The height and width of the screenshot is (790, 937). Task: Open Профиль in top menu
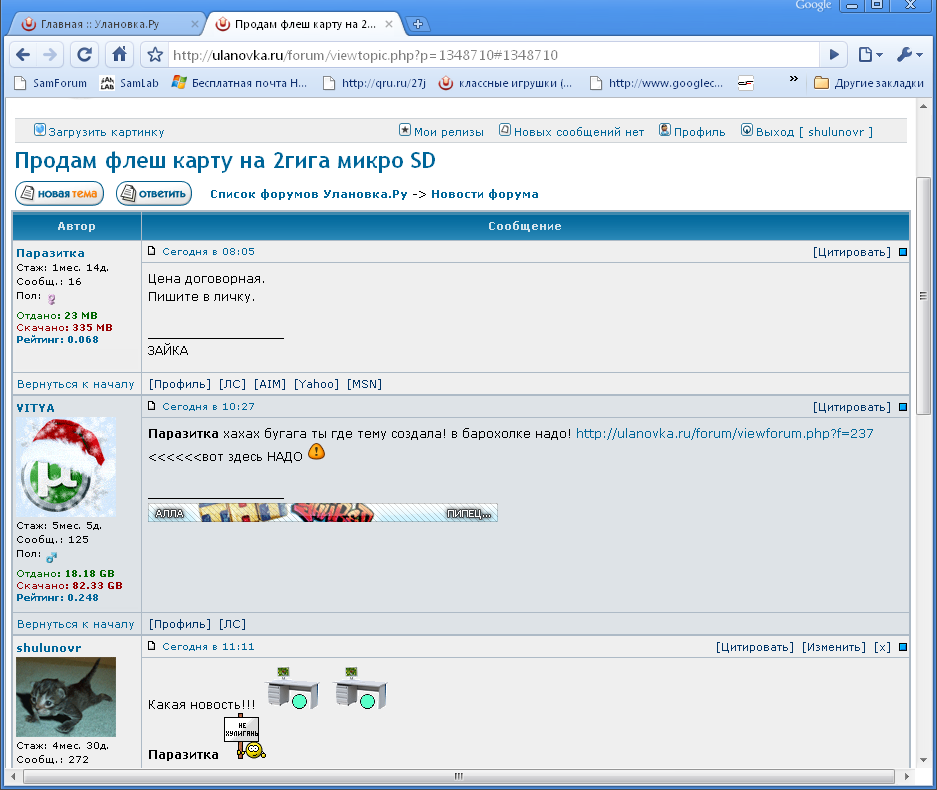coord(692,131)
